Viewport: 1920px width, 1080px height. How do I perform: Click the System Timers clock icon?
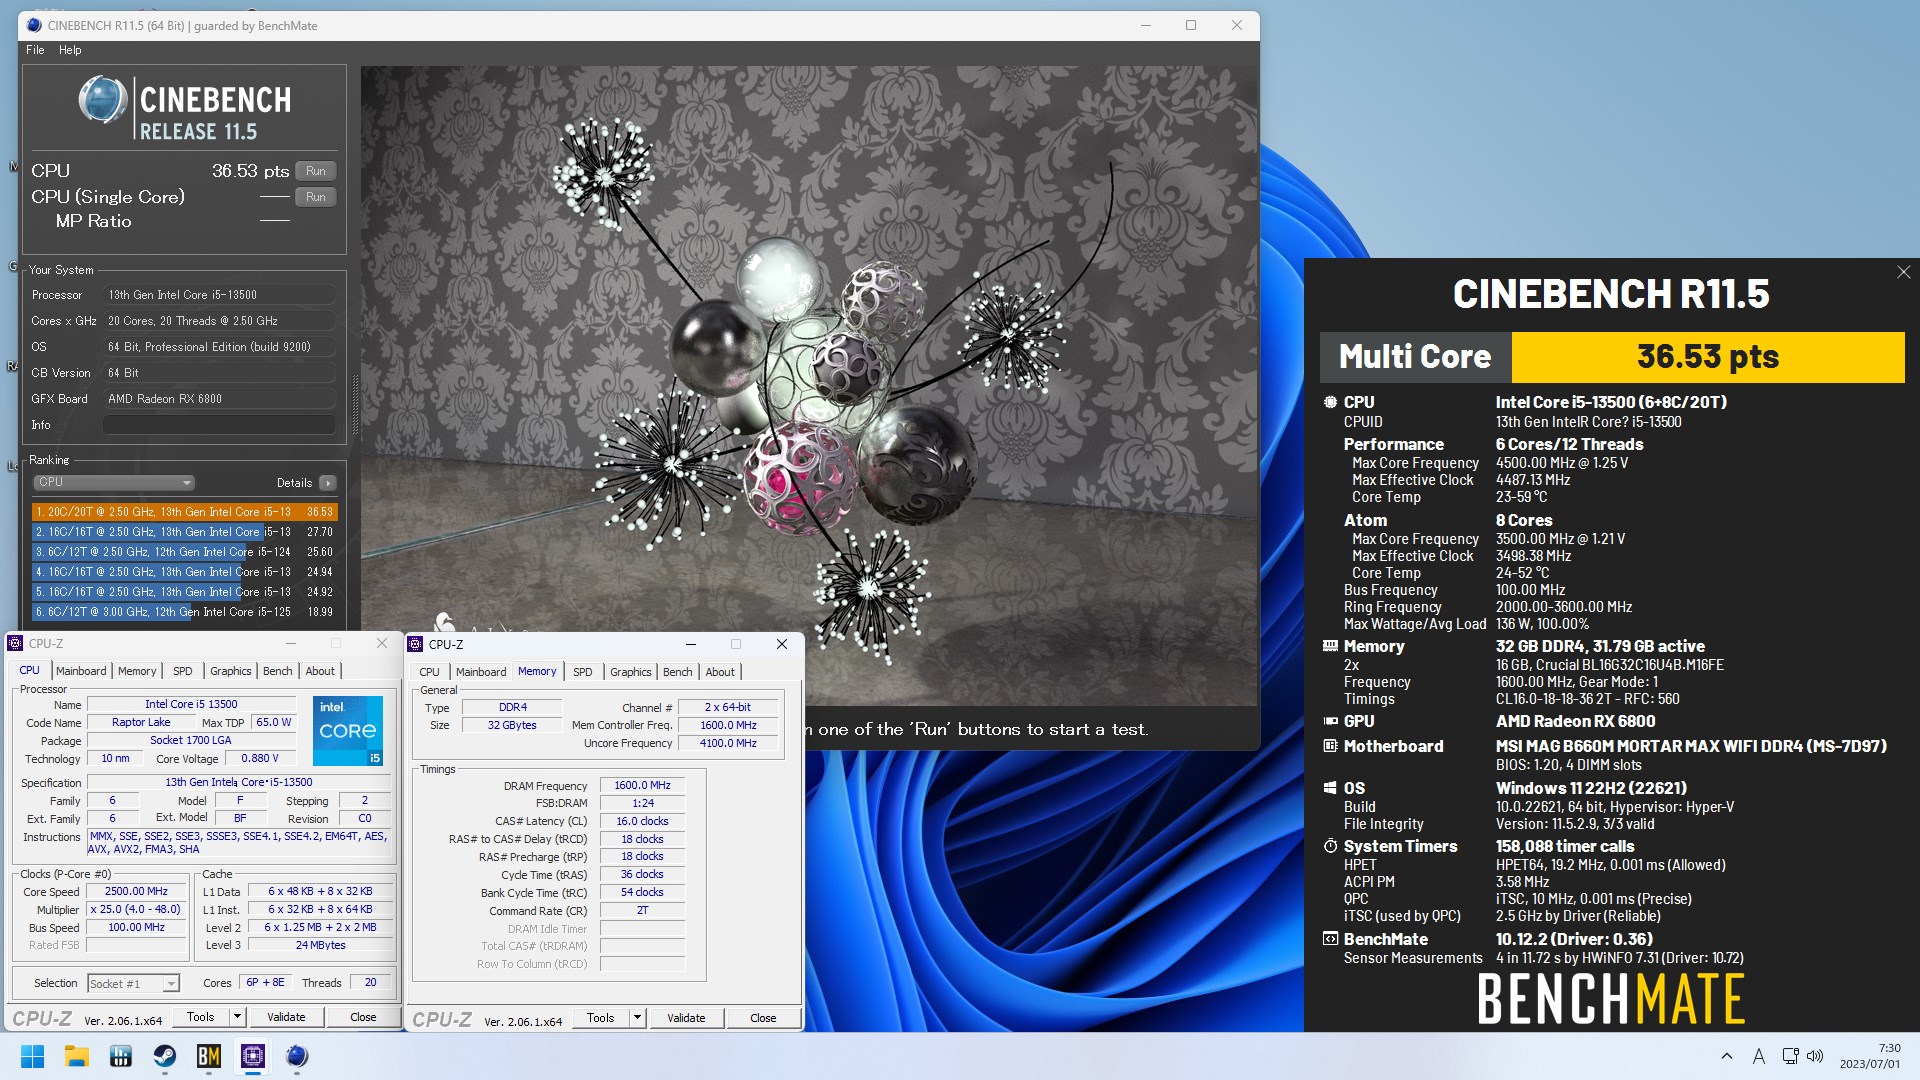1330,846
